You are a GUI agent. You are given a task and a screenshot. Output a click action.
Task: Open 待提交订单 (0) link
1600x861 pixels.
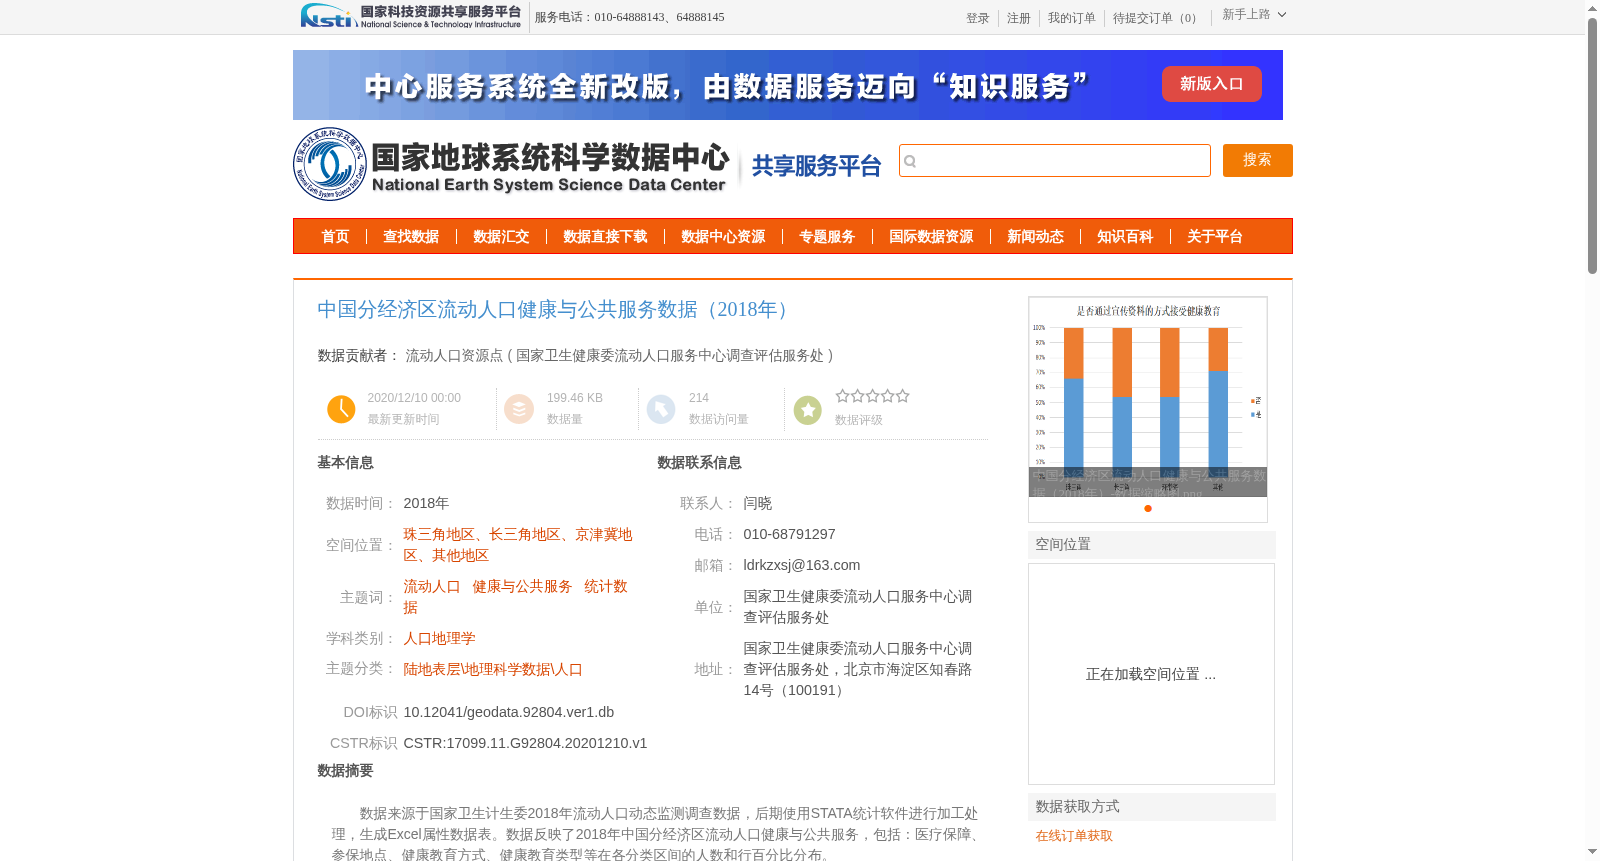click(1157, 18)
